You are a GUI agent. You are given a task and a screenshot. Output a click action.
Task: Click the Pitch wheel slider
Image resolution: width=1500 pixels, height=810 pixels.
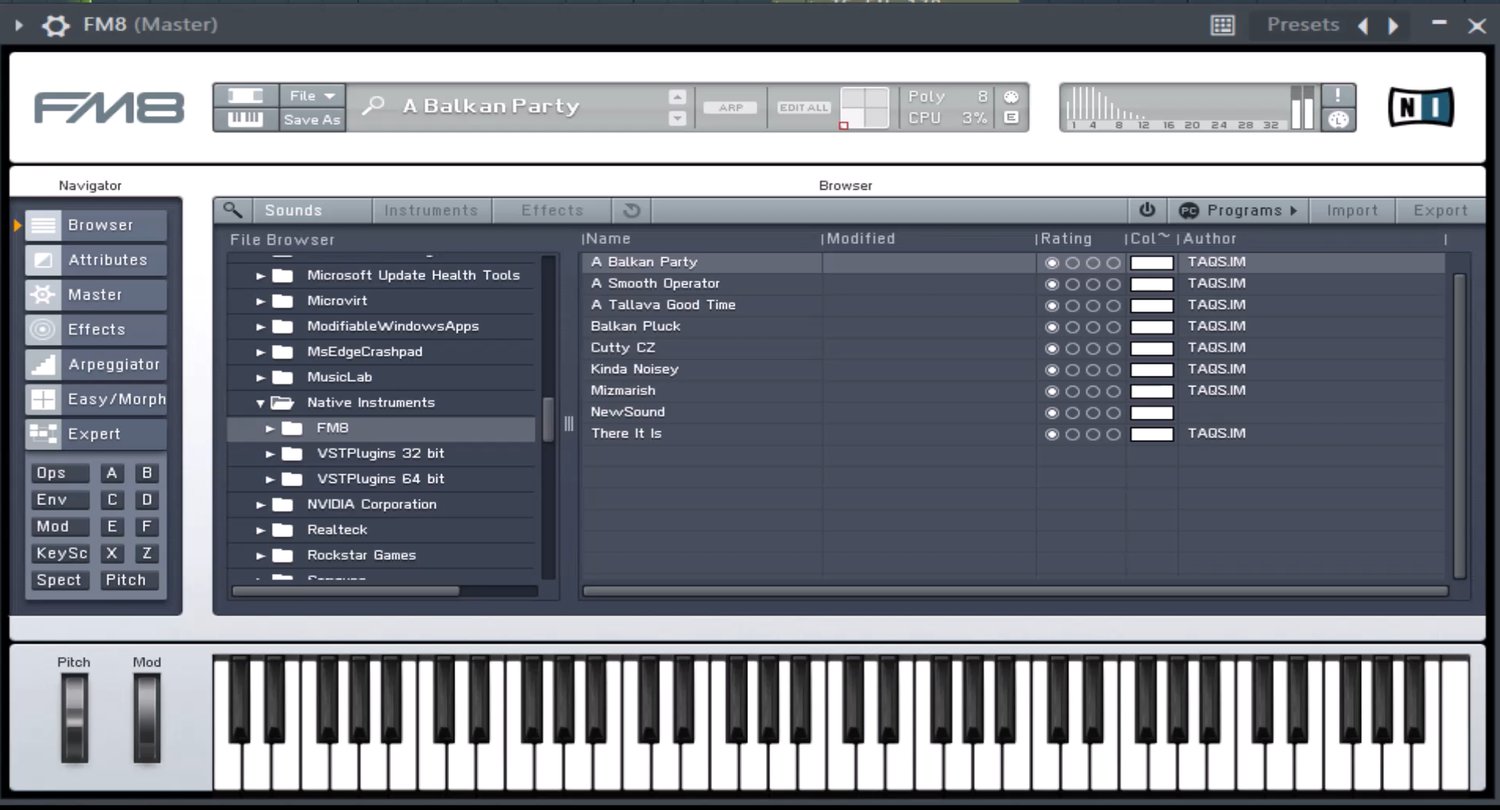click(x=74, y=718)
